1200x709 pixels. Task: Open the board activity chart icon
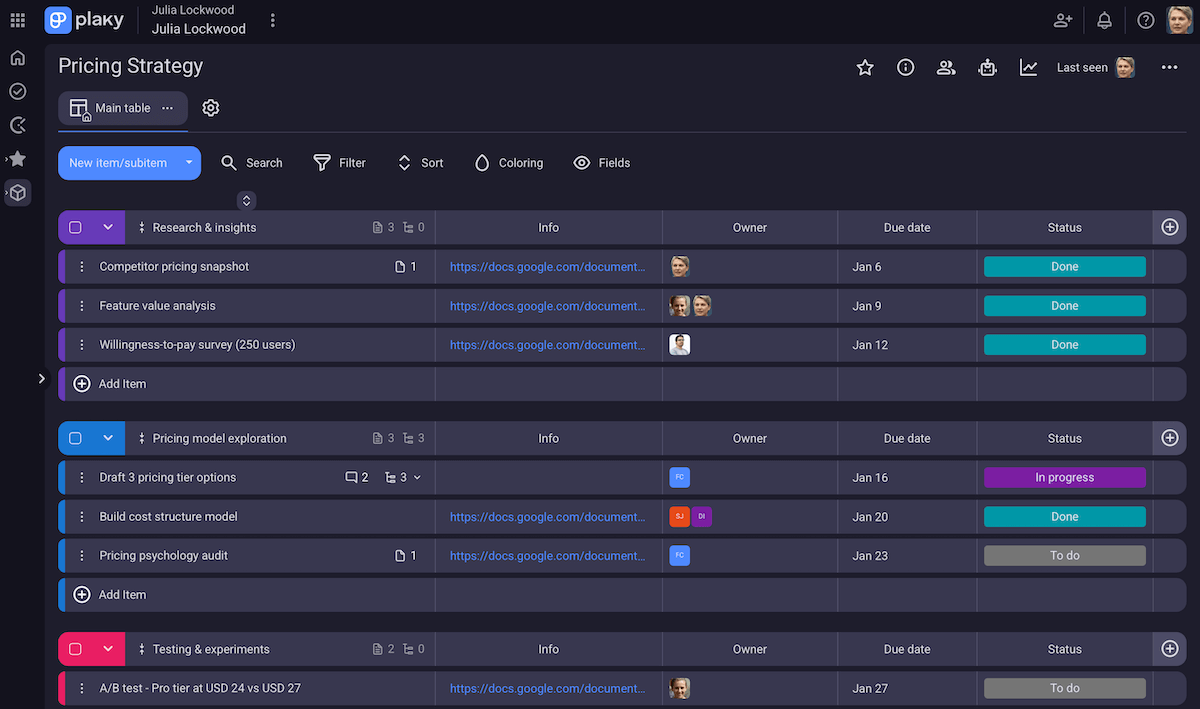pos(1028,67)
